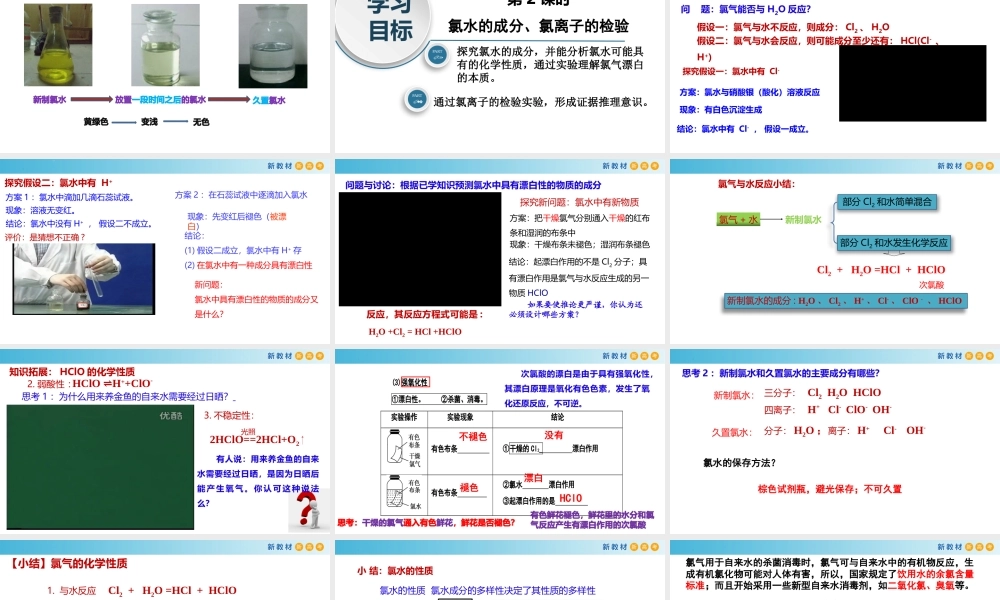Click the label 黄绿色 under the flask photo

coord(96,122)
